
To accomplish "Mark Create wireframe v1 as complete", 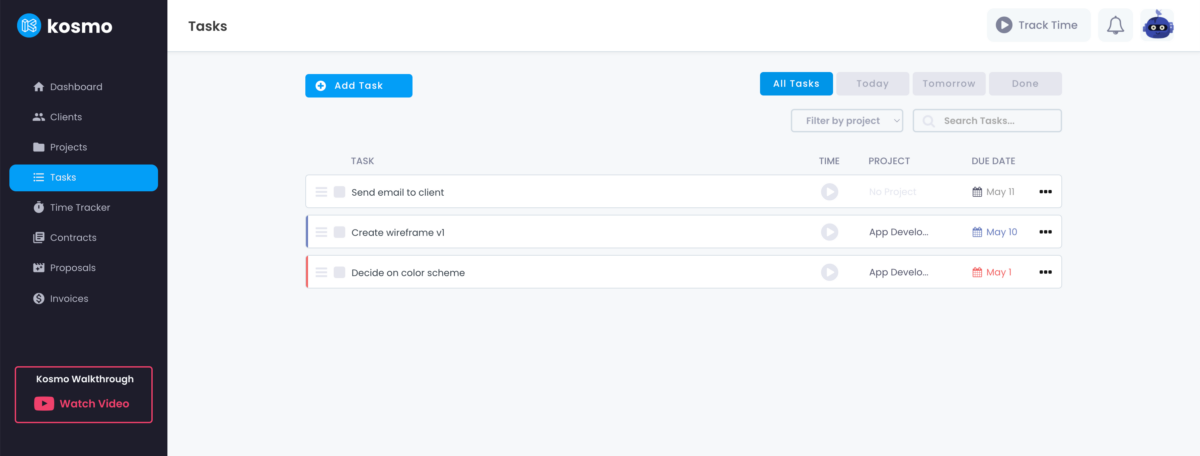I will 339,232.
